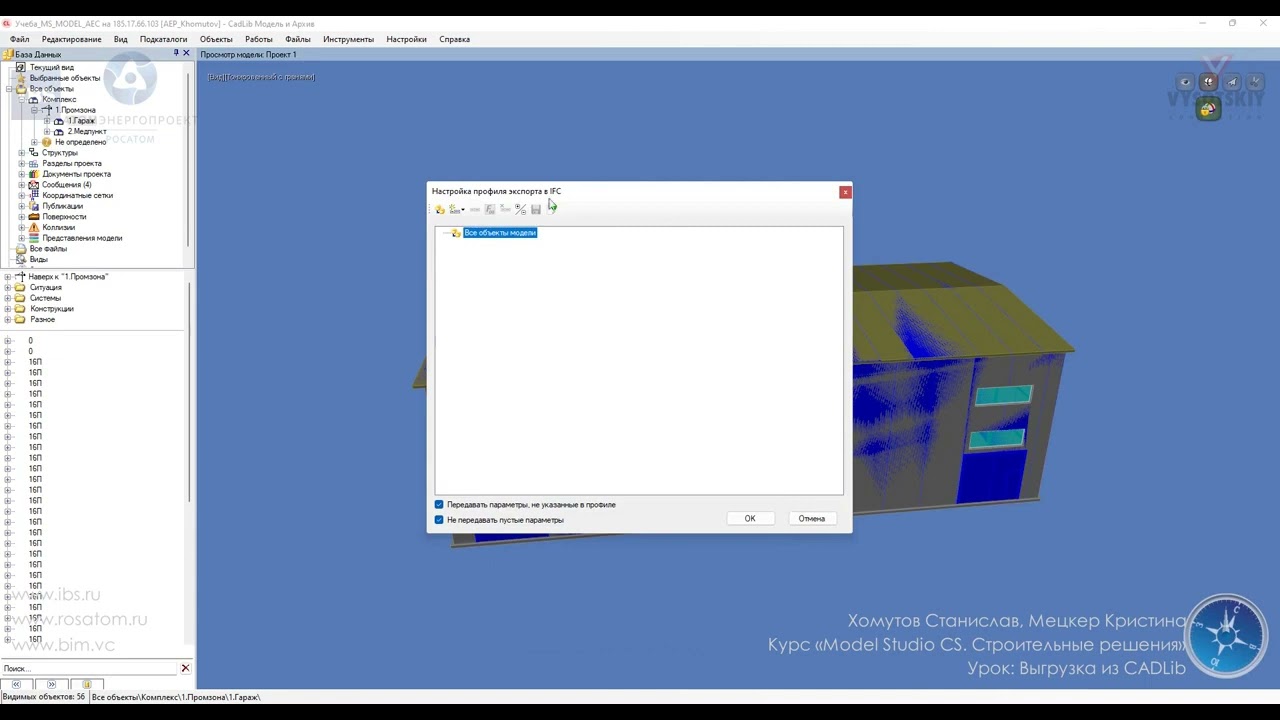Click the function Fx icon in dialog toolbar

click(490, 209)
